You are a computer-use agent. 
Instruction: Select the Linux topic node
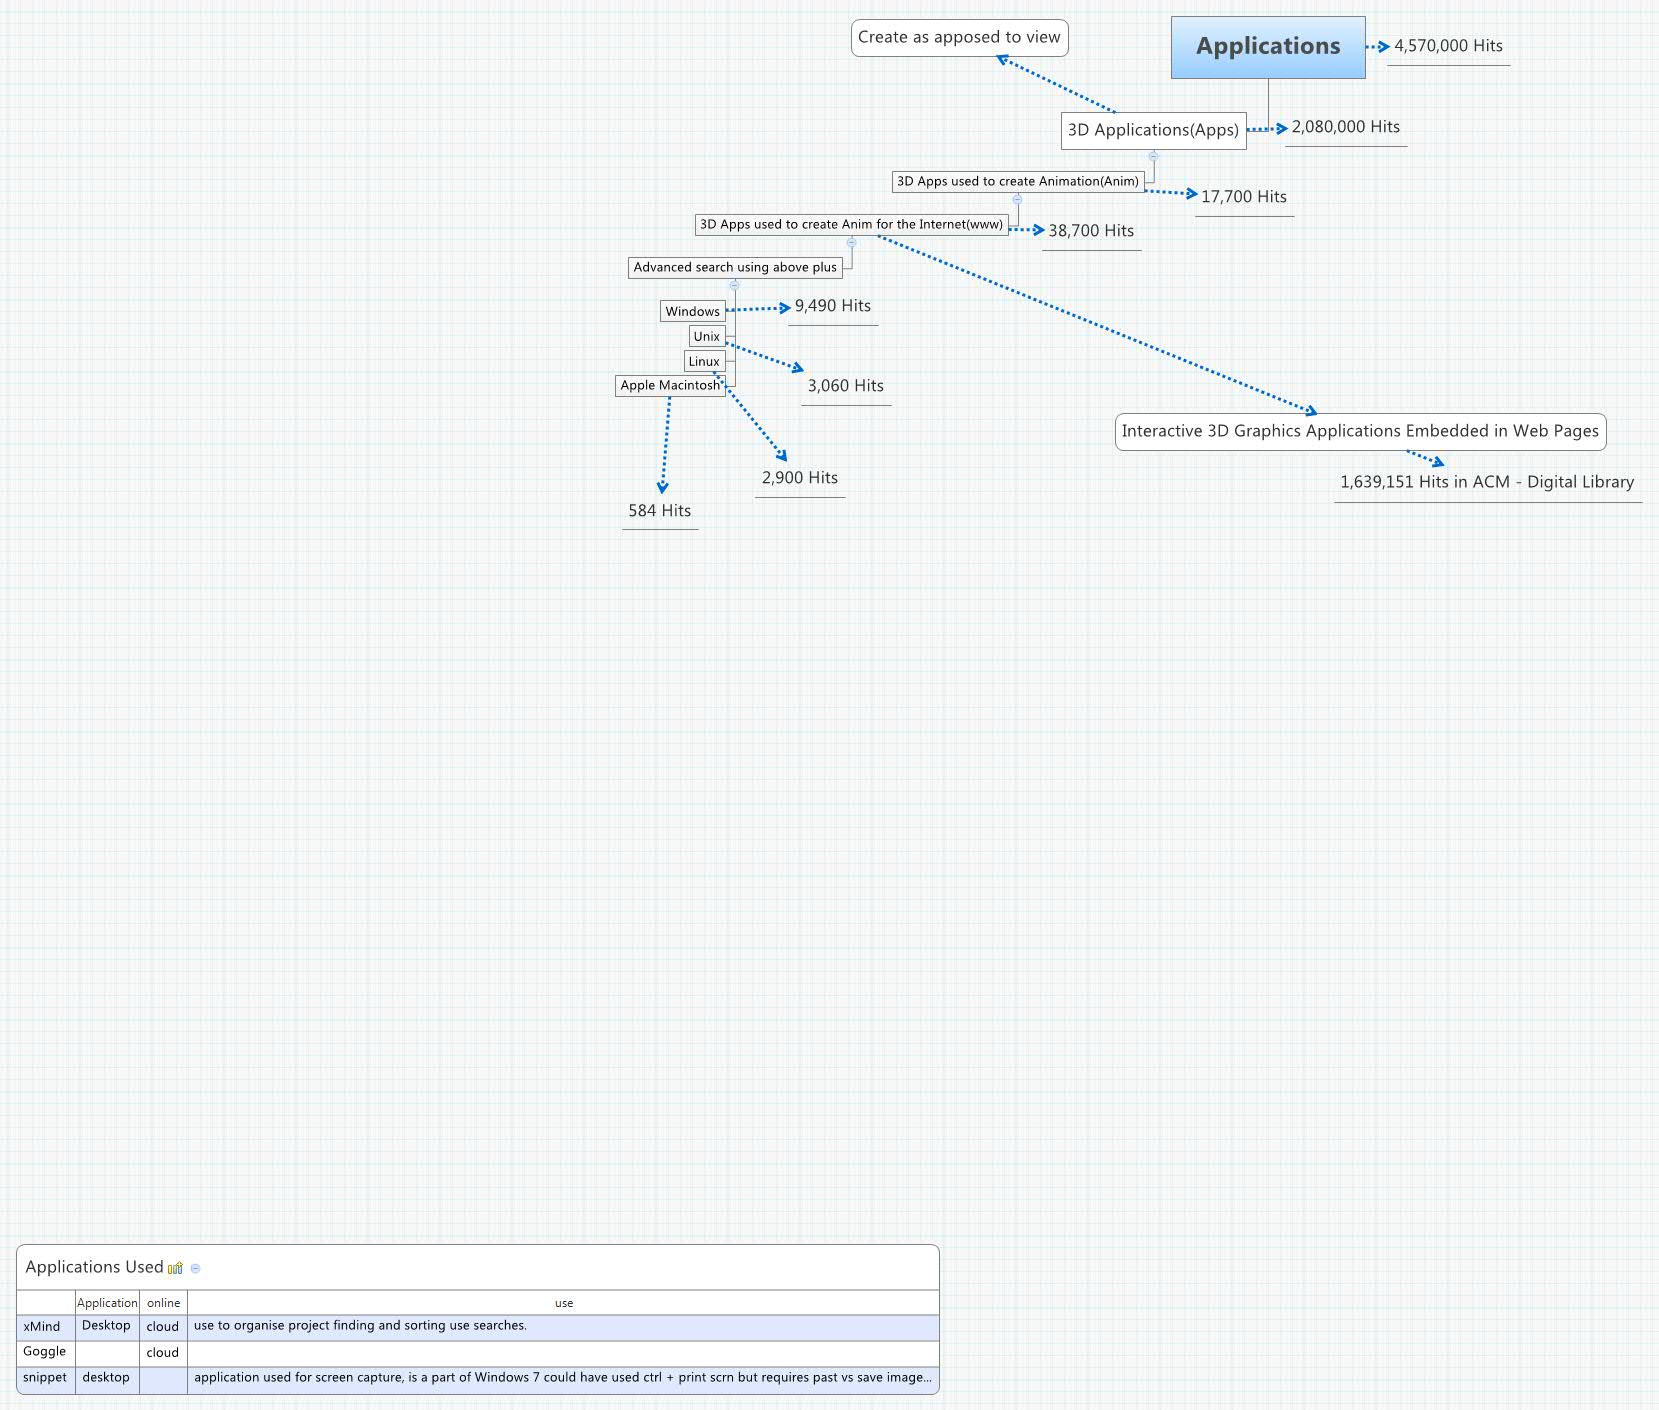[704, 361]
